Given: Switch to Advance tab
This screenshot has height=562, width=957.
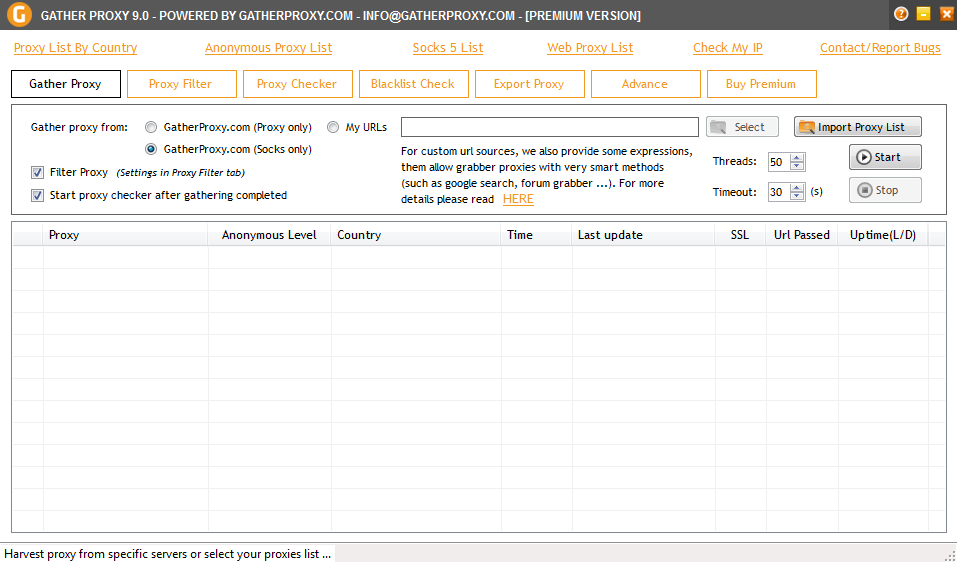Looking at the screenshot, I should (646, 84).
